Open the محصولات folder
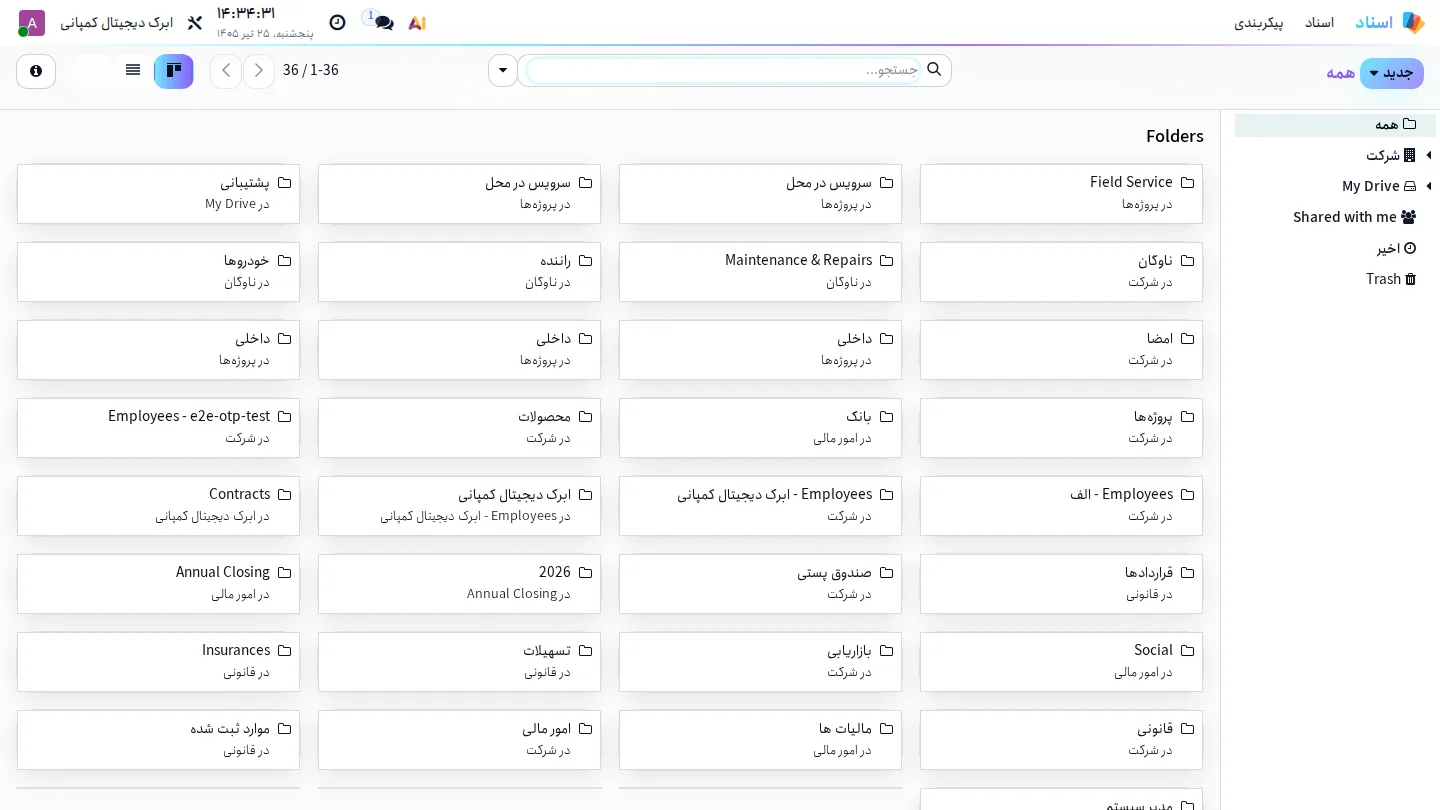 [x=459, y=428]
